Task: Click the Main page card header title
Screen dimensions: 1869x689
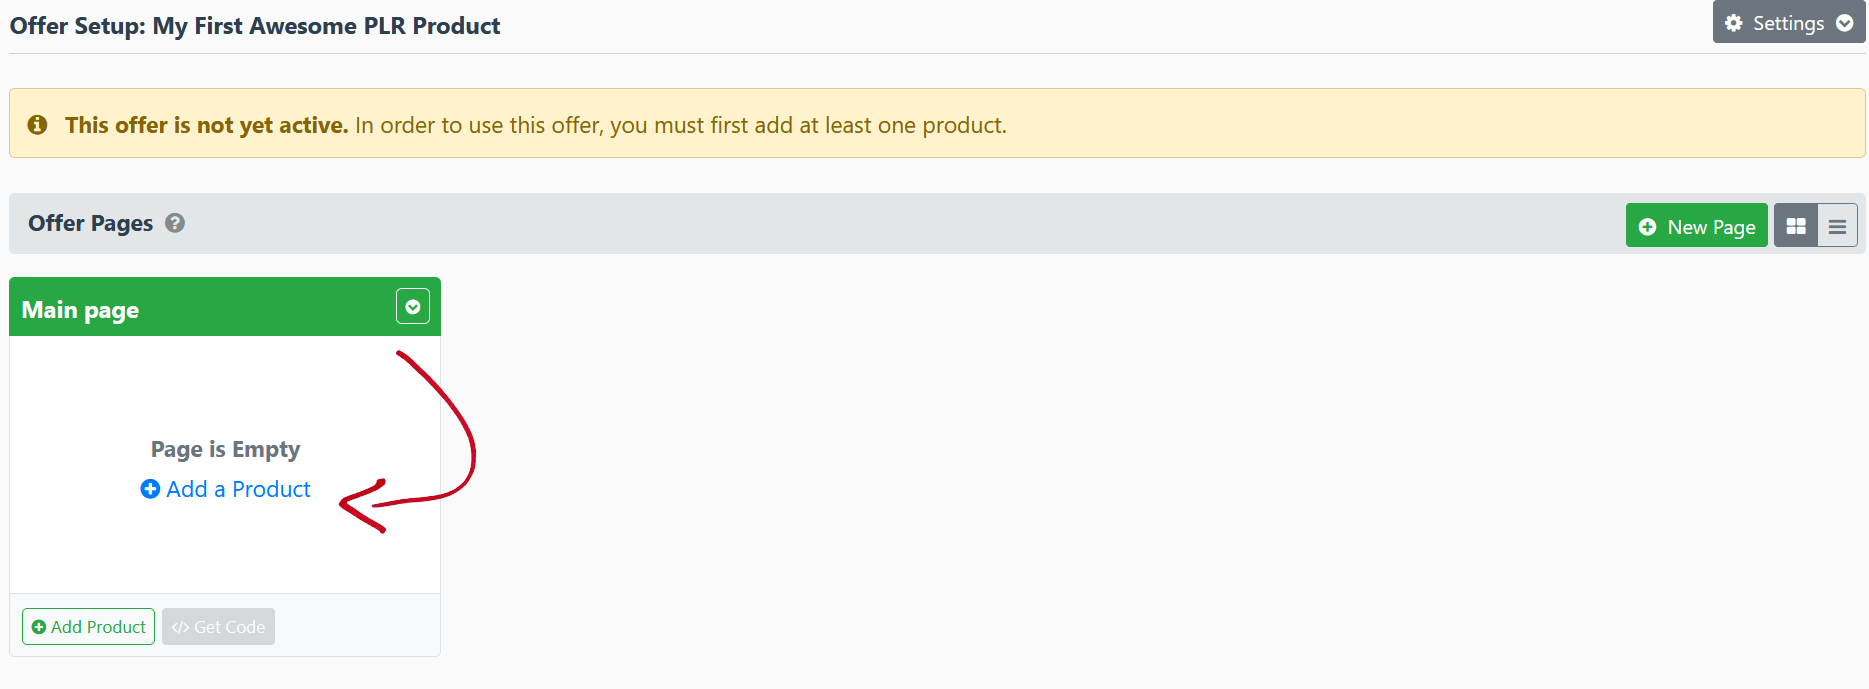Action: click(x=81, y=310)
